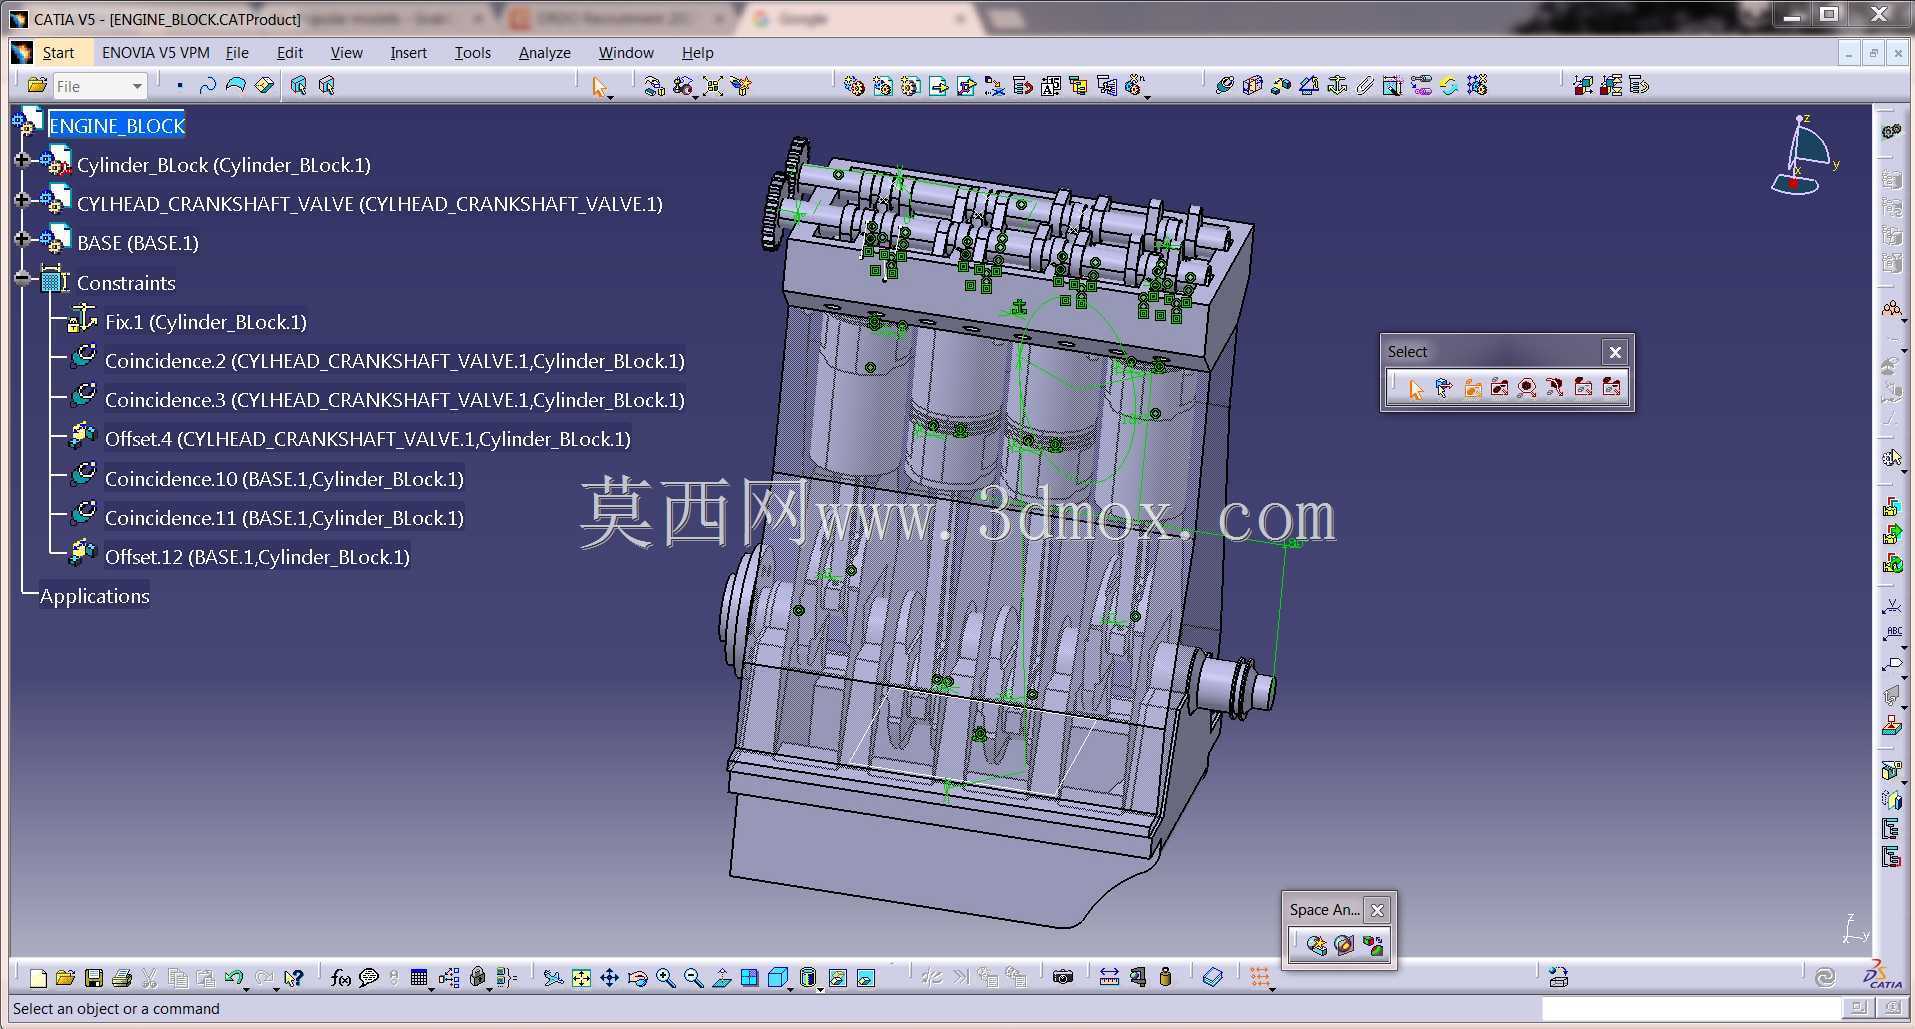Click the Isometric View cube icon
The image size is (1915, 1029).
(x=778, y=978)
